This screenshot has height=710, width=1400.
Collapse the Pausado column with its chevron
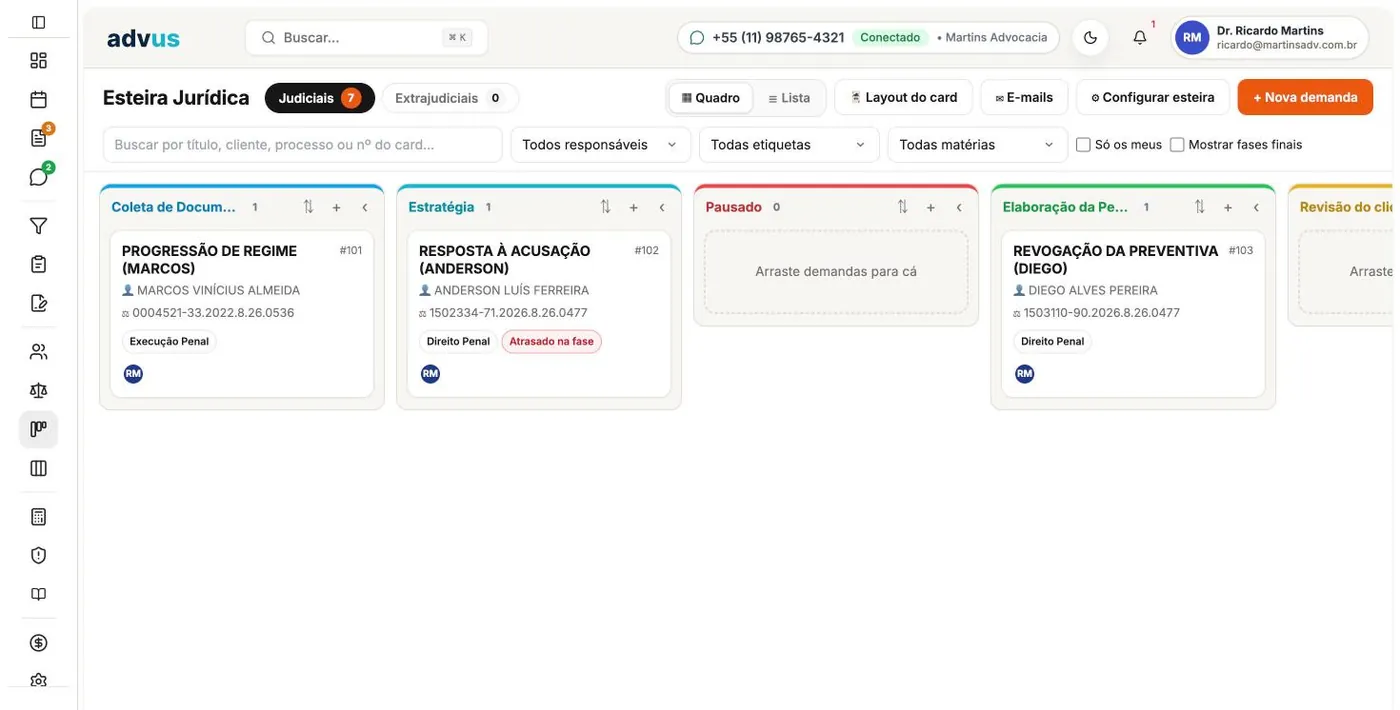958,208
